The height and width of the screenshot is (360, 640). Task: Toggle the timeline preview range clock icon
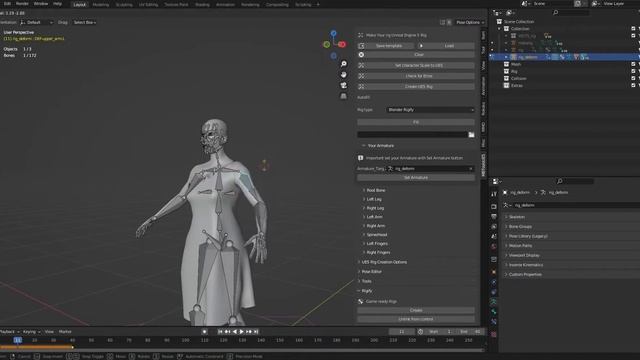tap(420, 332)
